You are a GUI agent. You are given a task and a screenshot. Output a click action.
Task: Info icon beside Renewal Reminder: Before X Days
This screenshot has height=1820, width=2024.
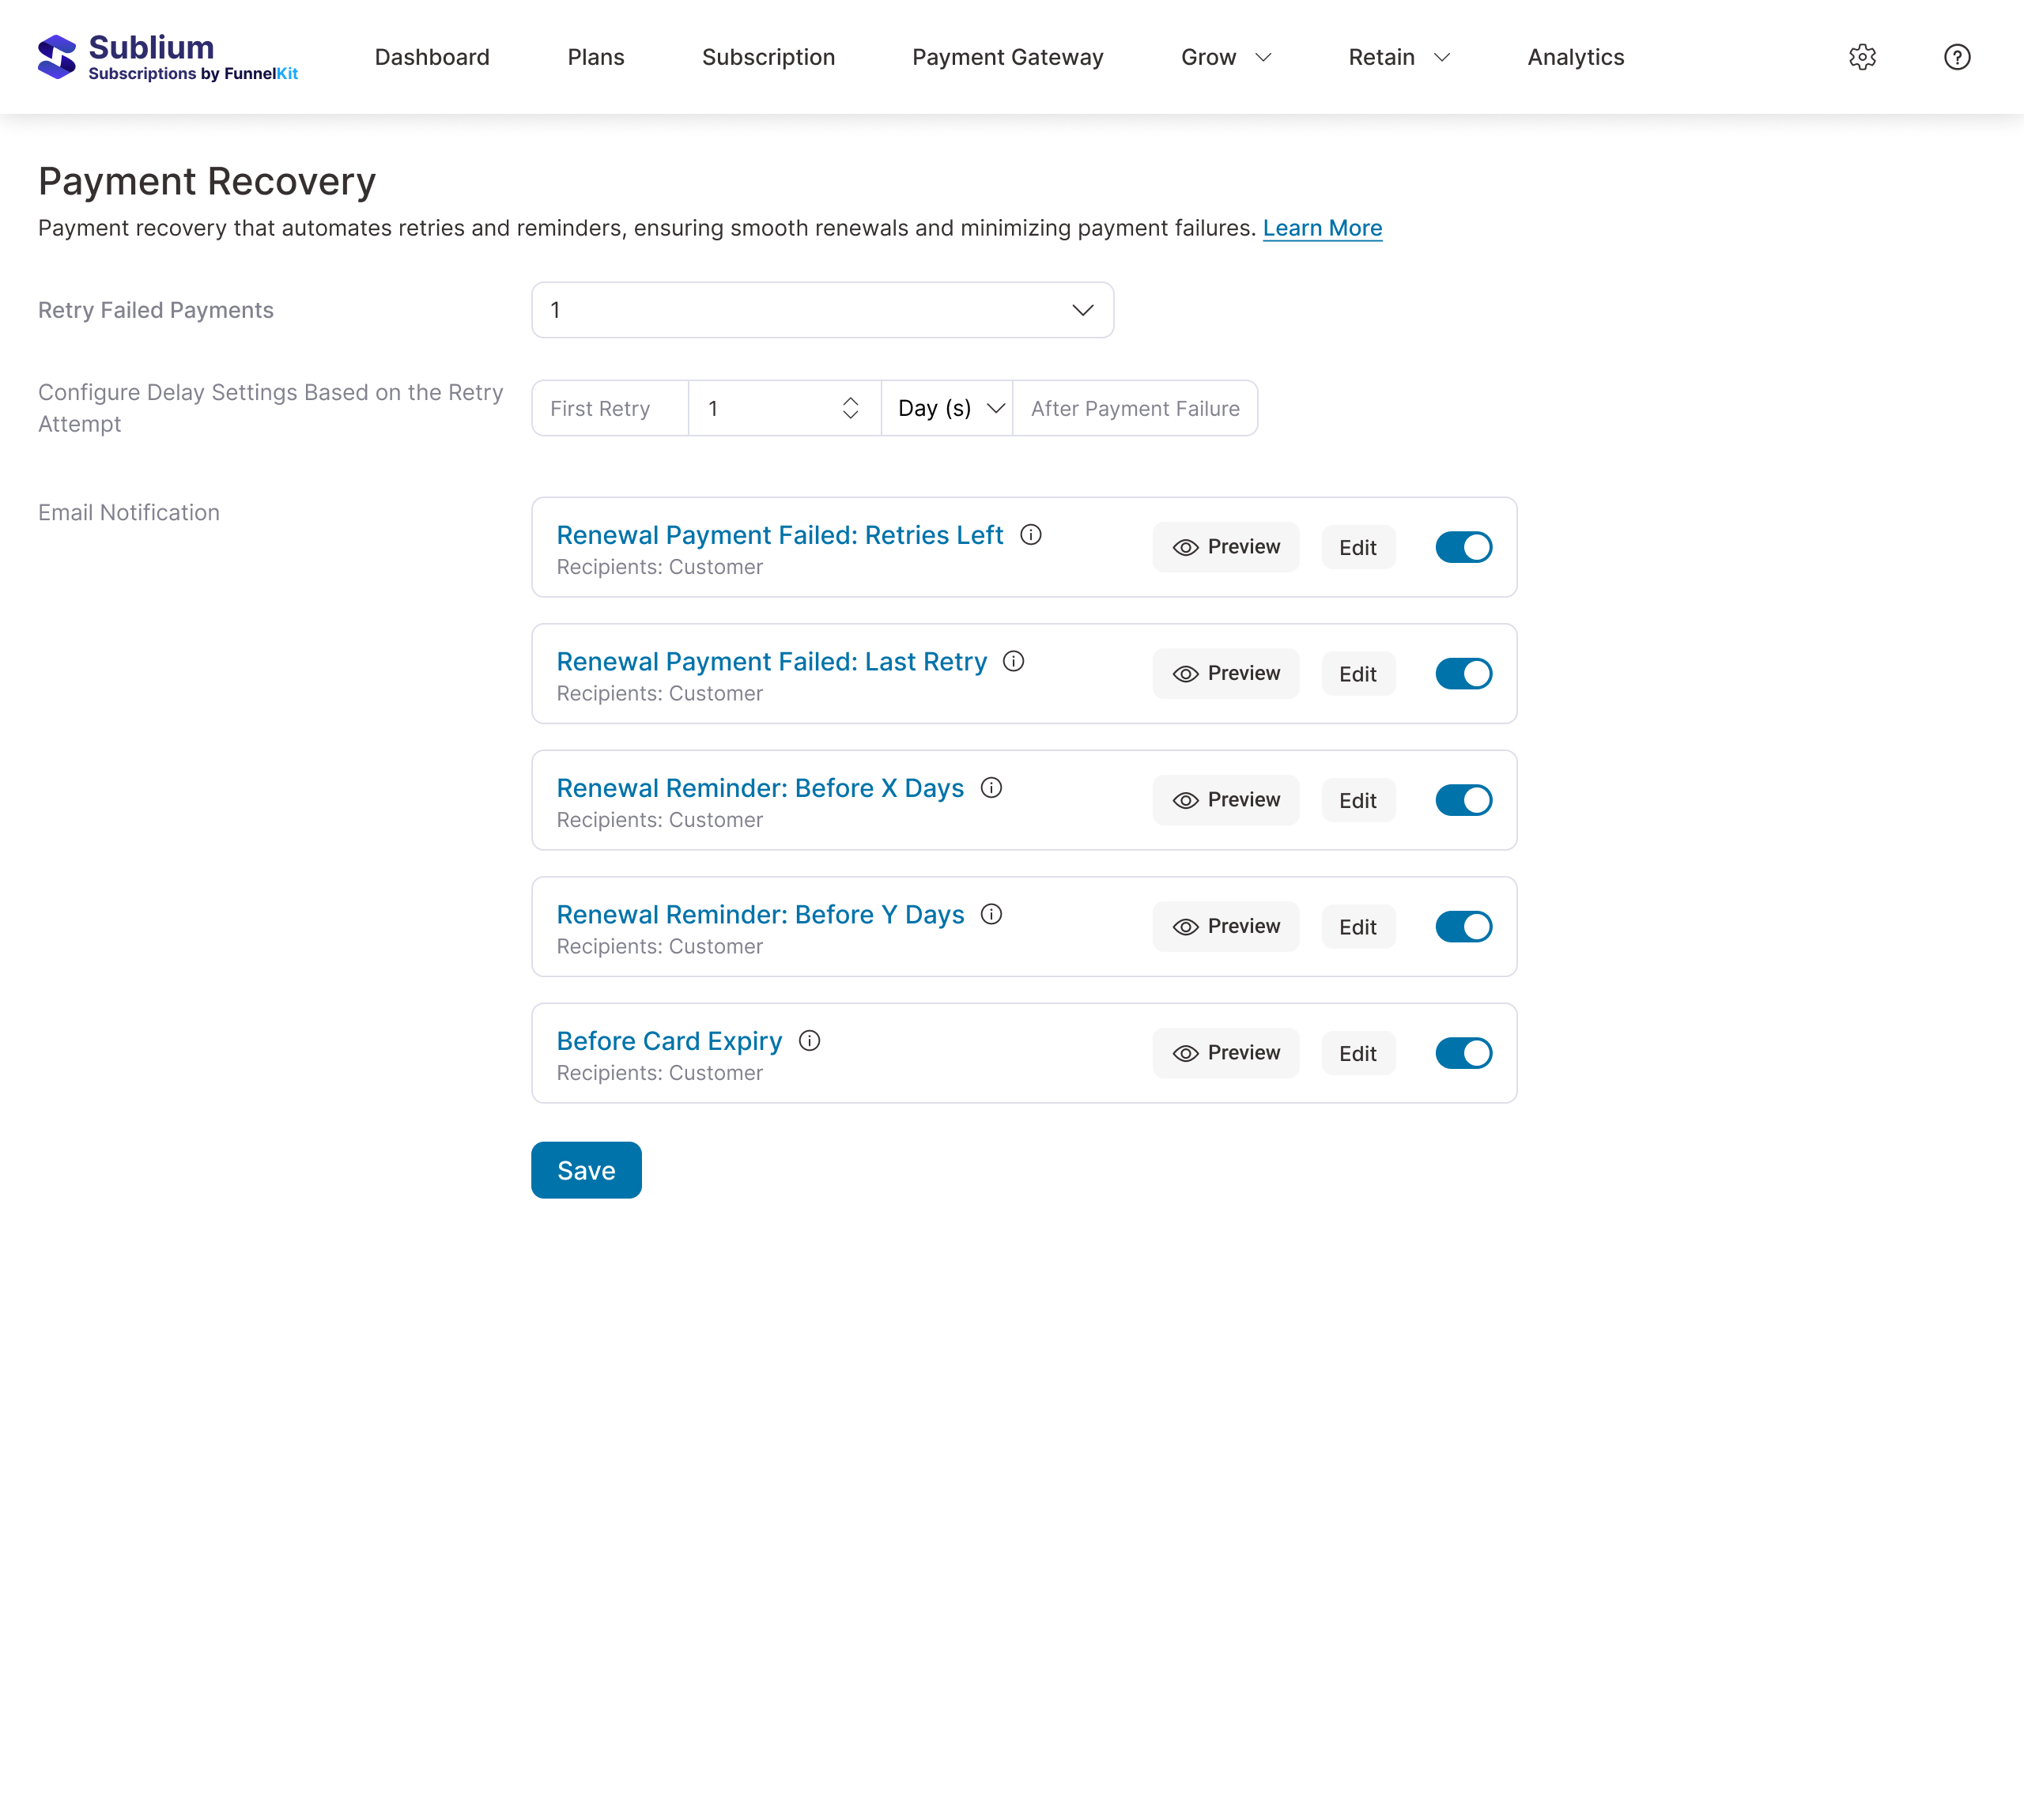991,788
